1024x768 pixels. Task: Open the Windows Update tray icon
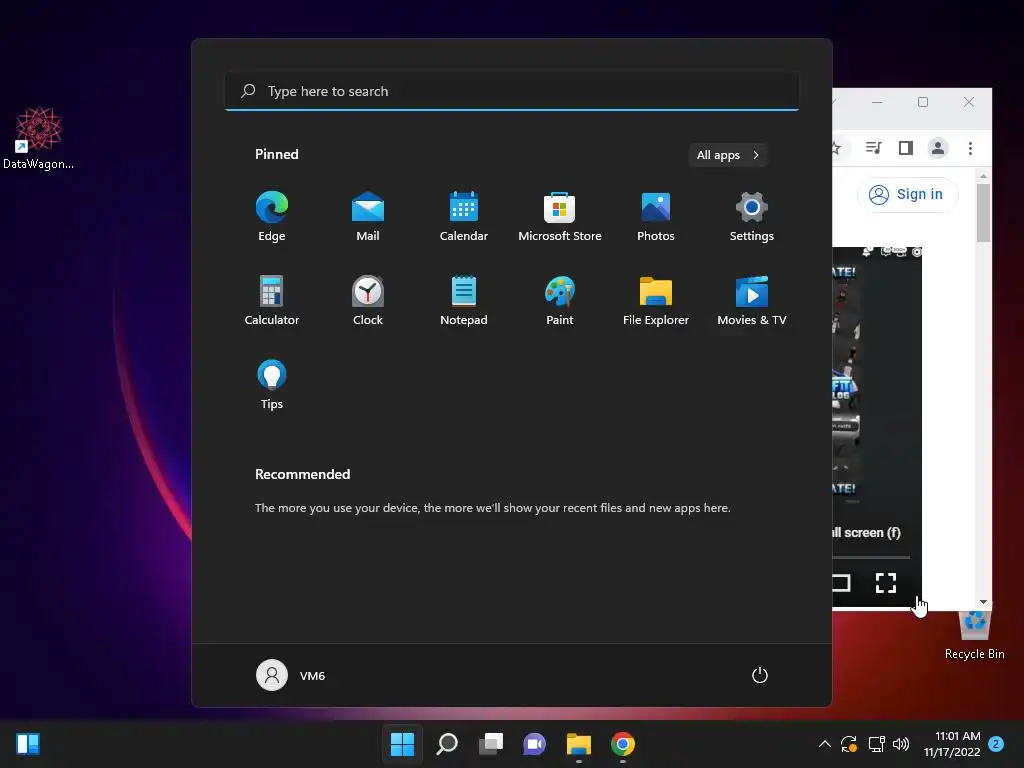(x=849, y=744)
